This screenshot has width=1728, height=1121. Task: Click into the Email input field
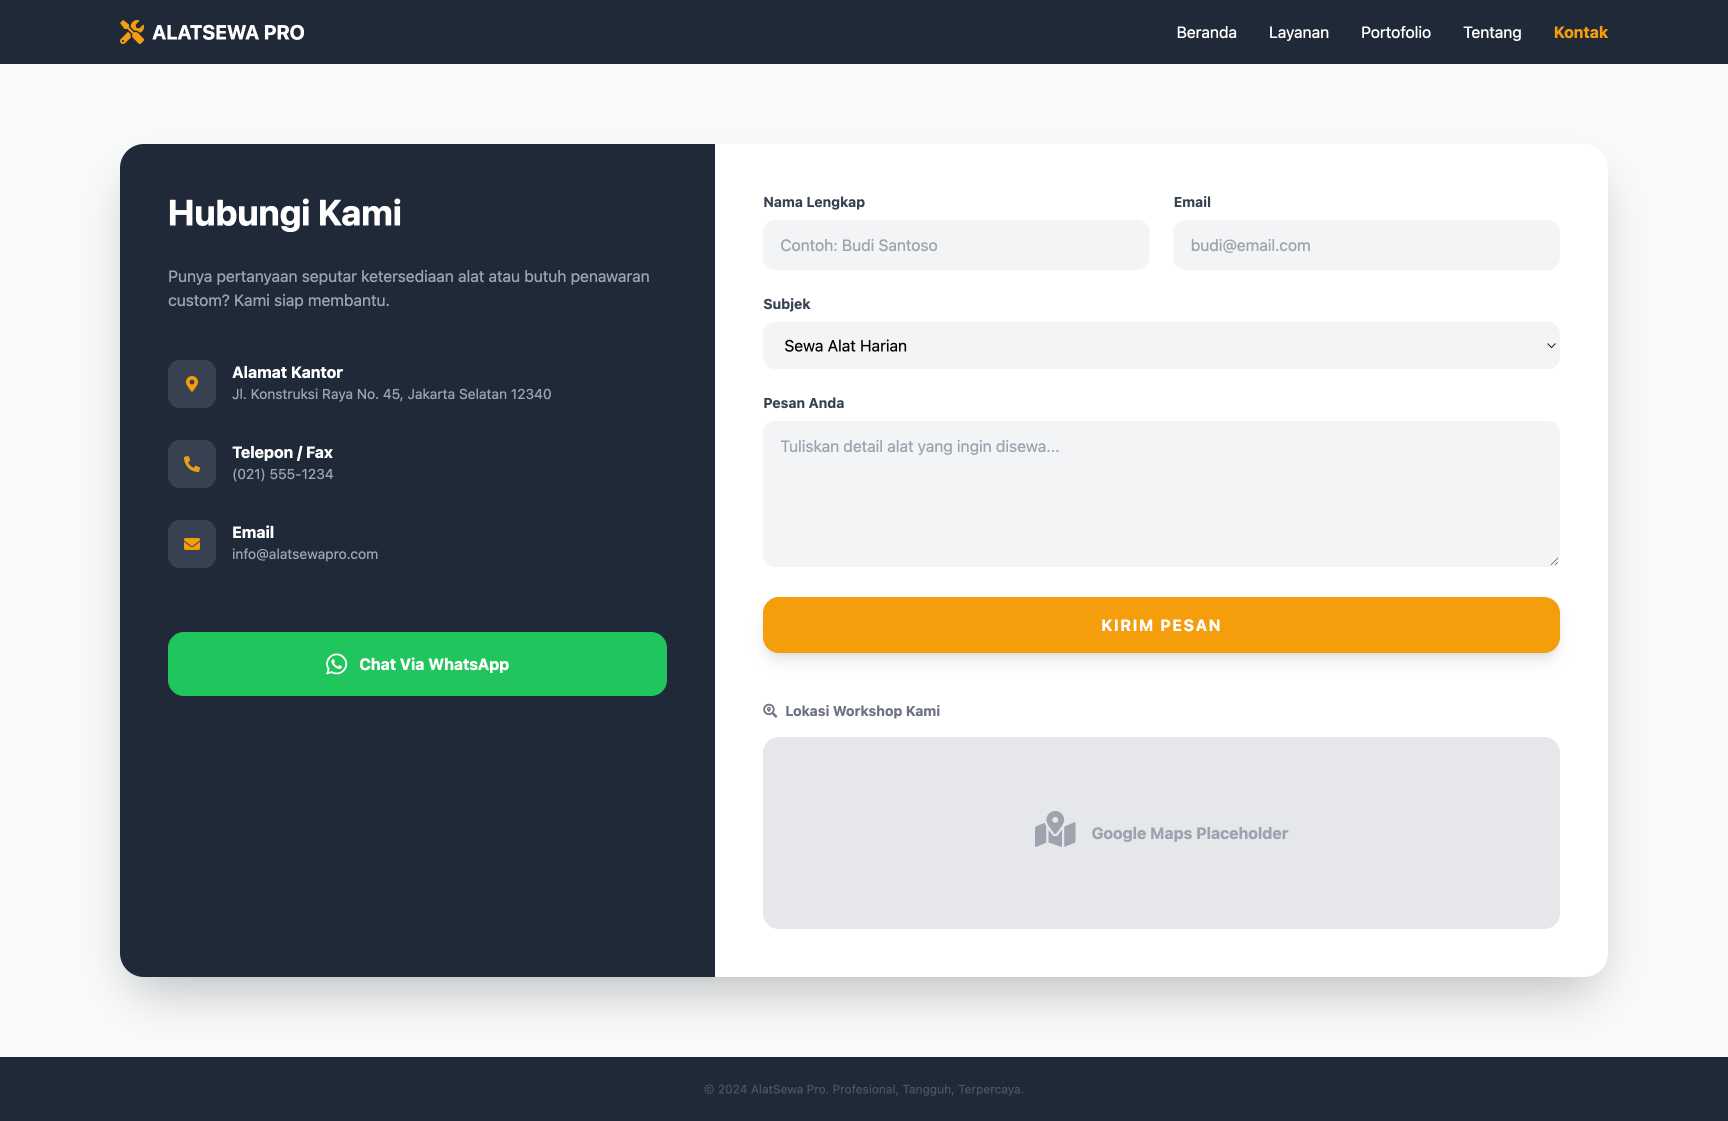tap(1365, 246)
